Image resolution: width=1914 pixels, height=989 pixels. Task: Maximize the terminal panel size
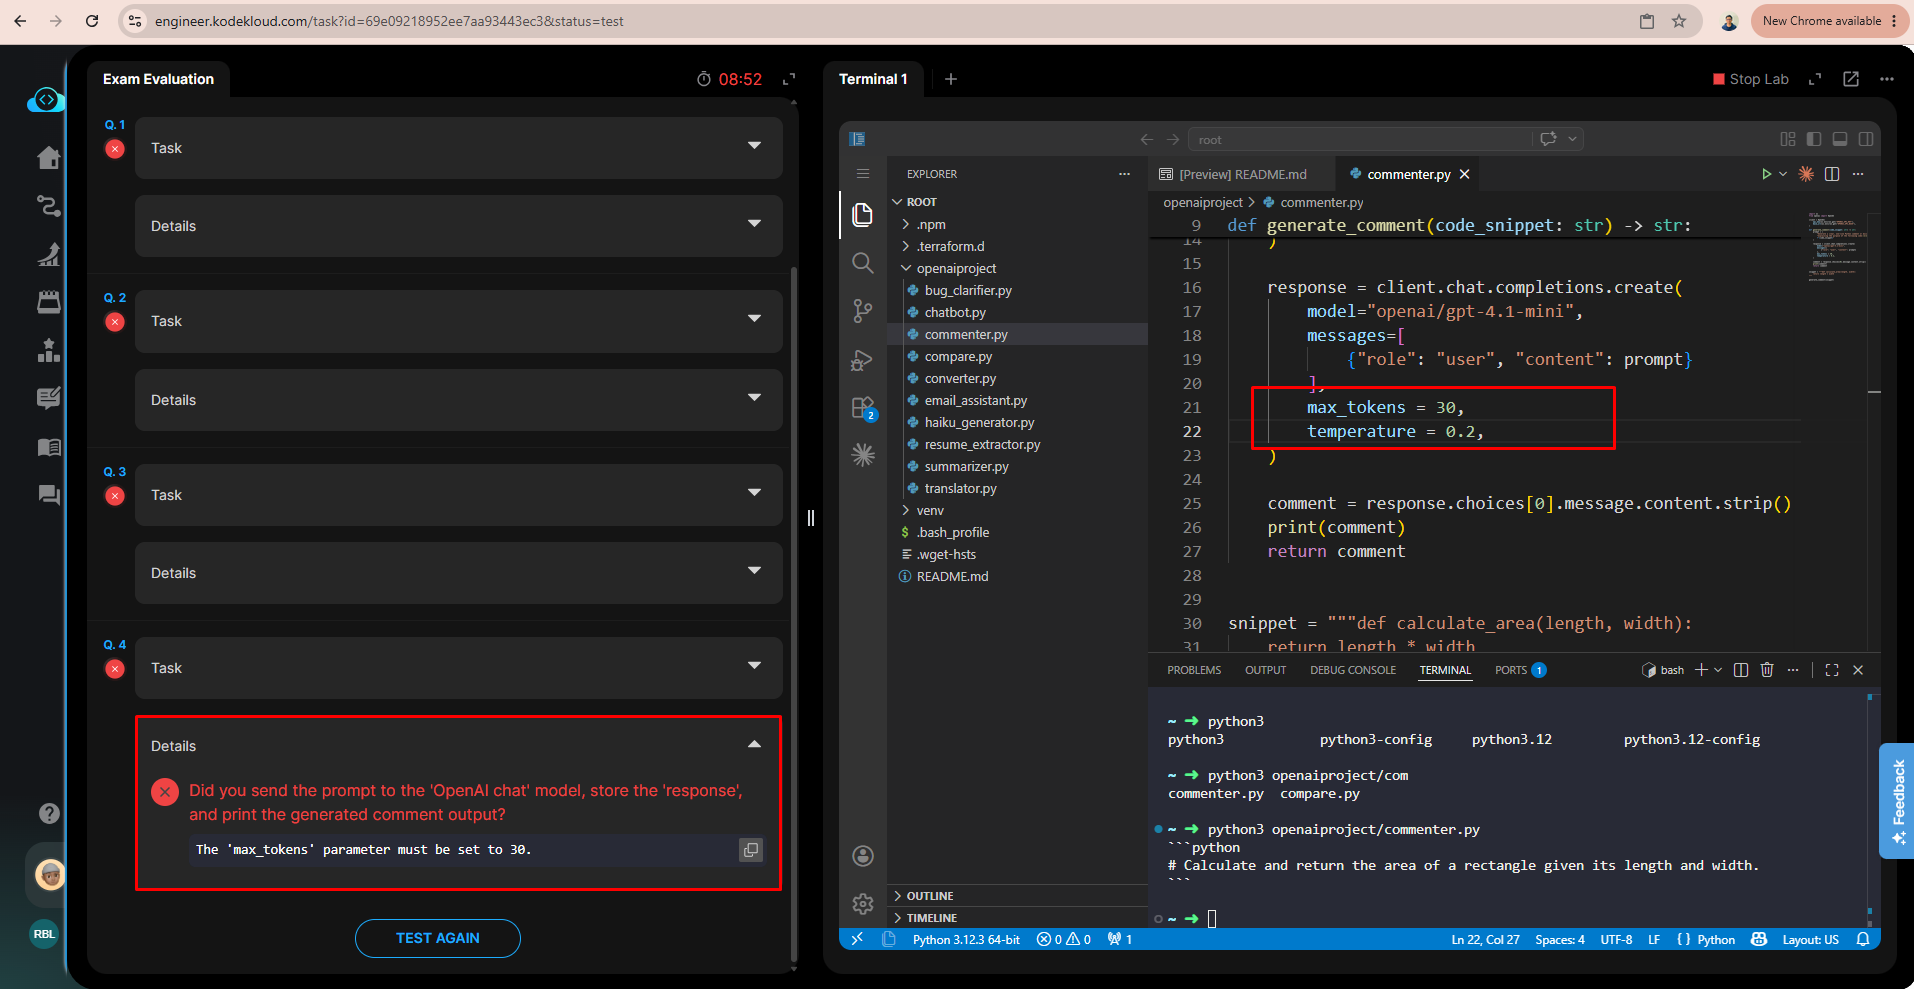pos(1832,670)
